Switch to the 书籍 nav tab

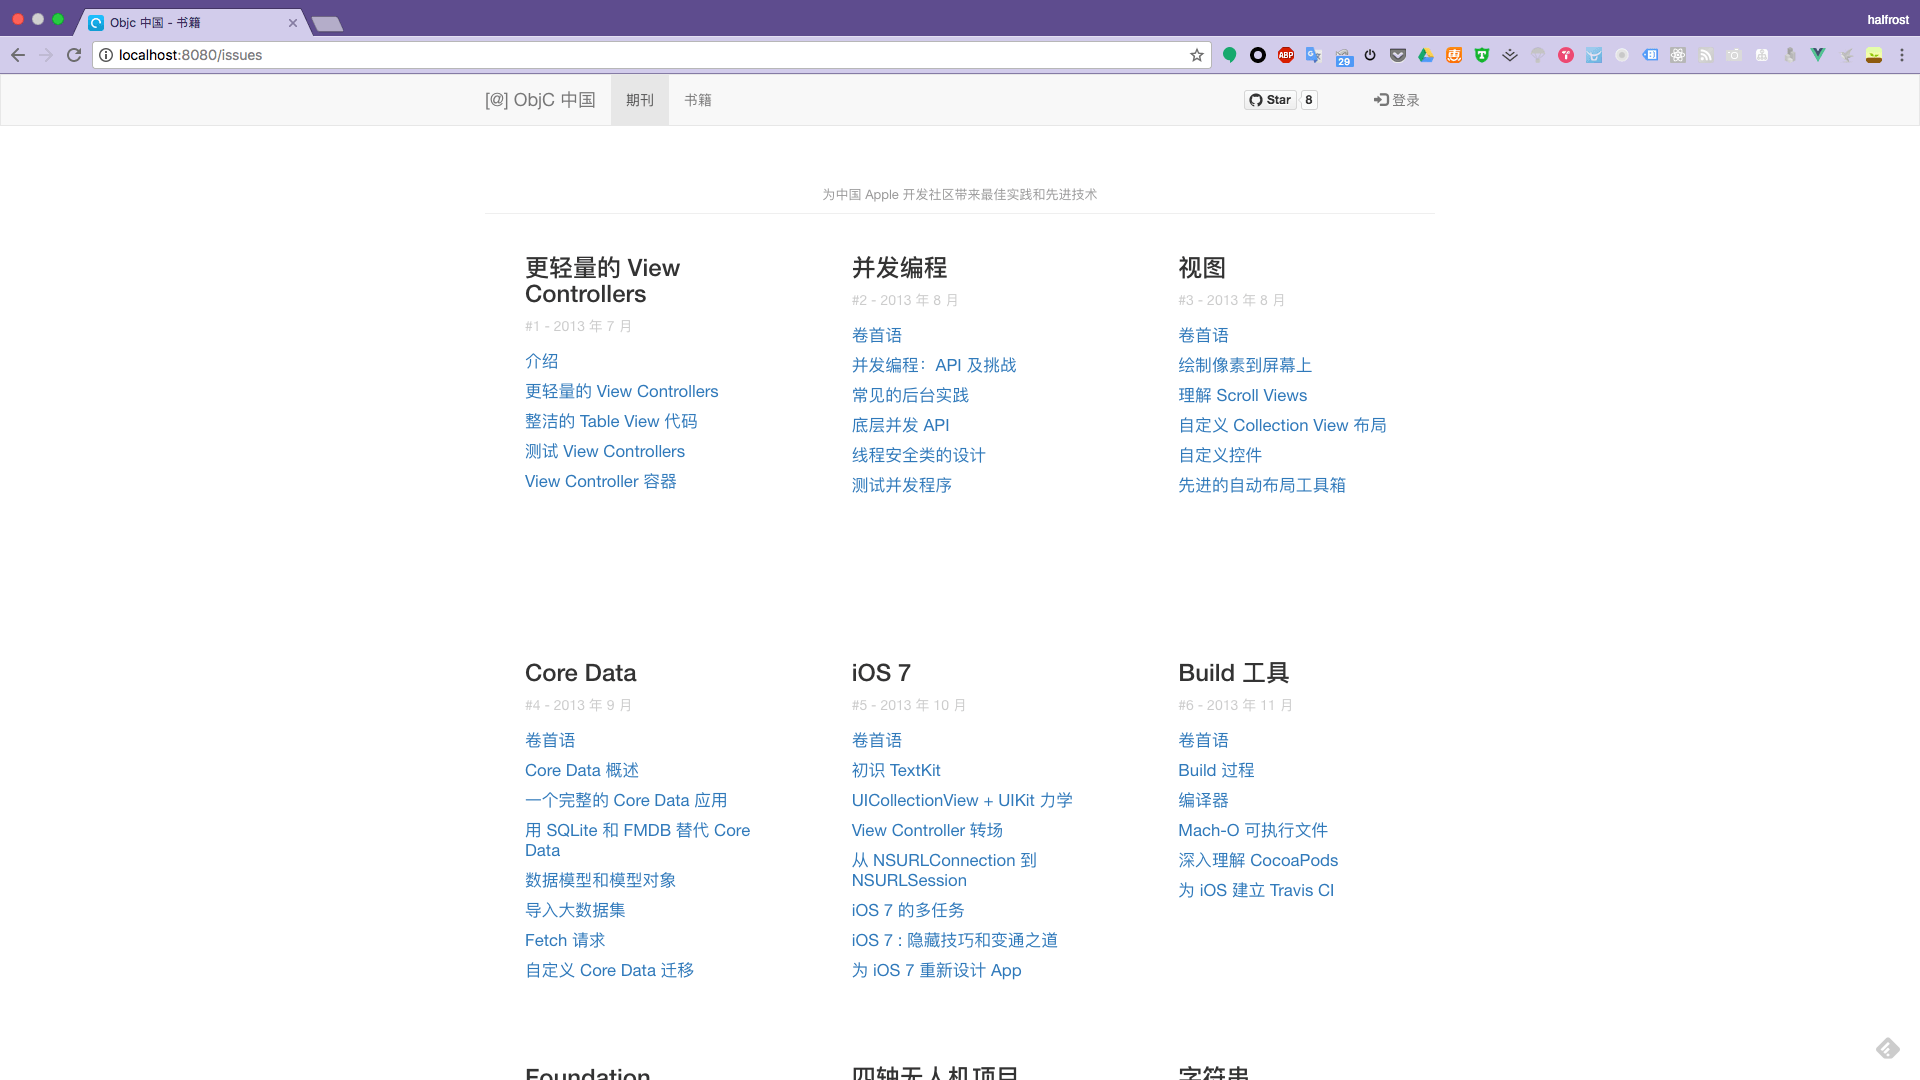pos(698,100)
